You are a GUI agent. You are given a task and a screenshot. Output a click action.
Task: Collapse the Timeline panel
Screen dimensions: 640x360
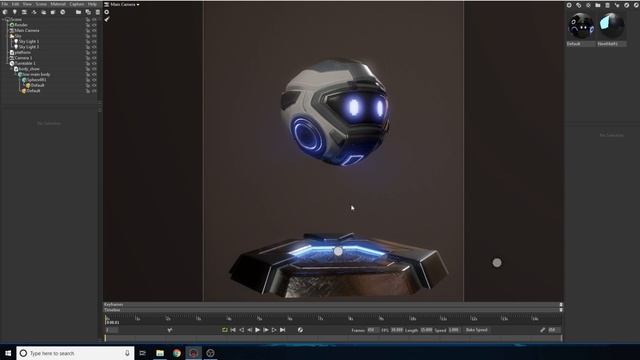(561, 310)
